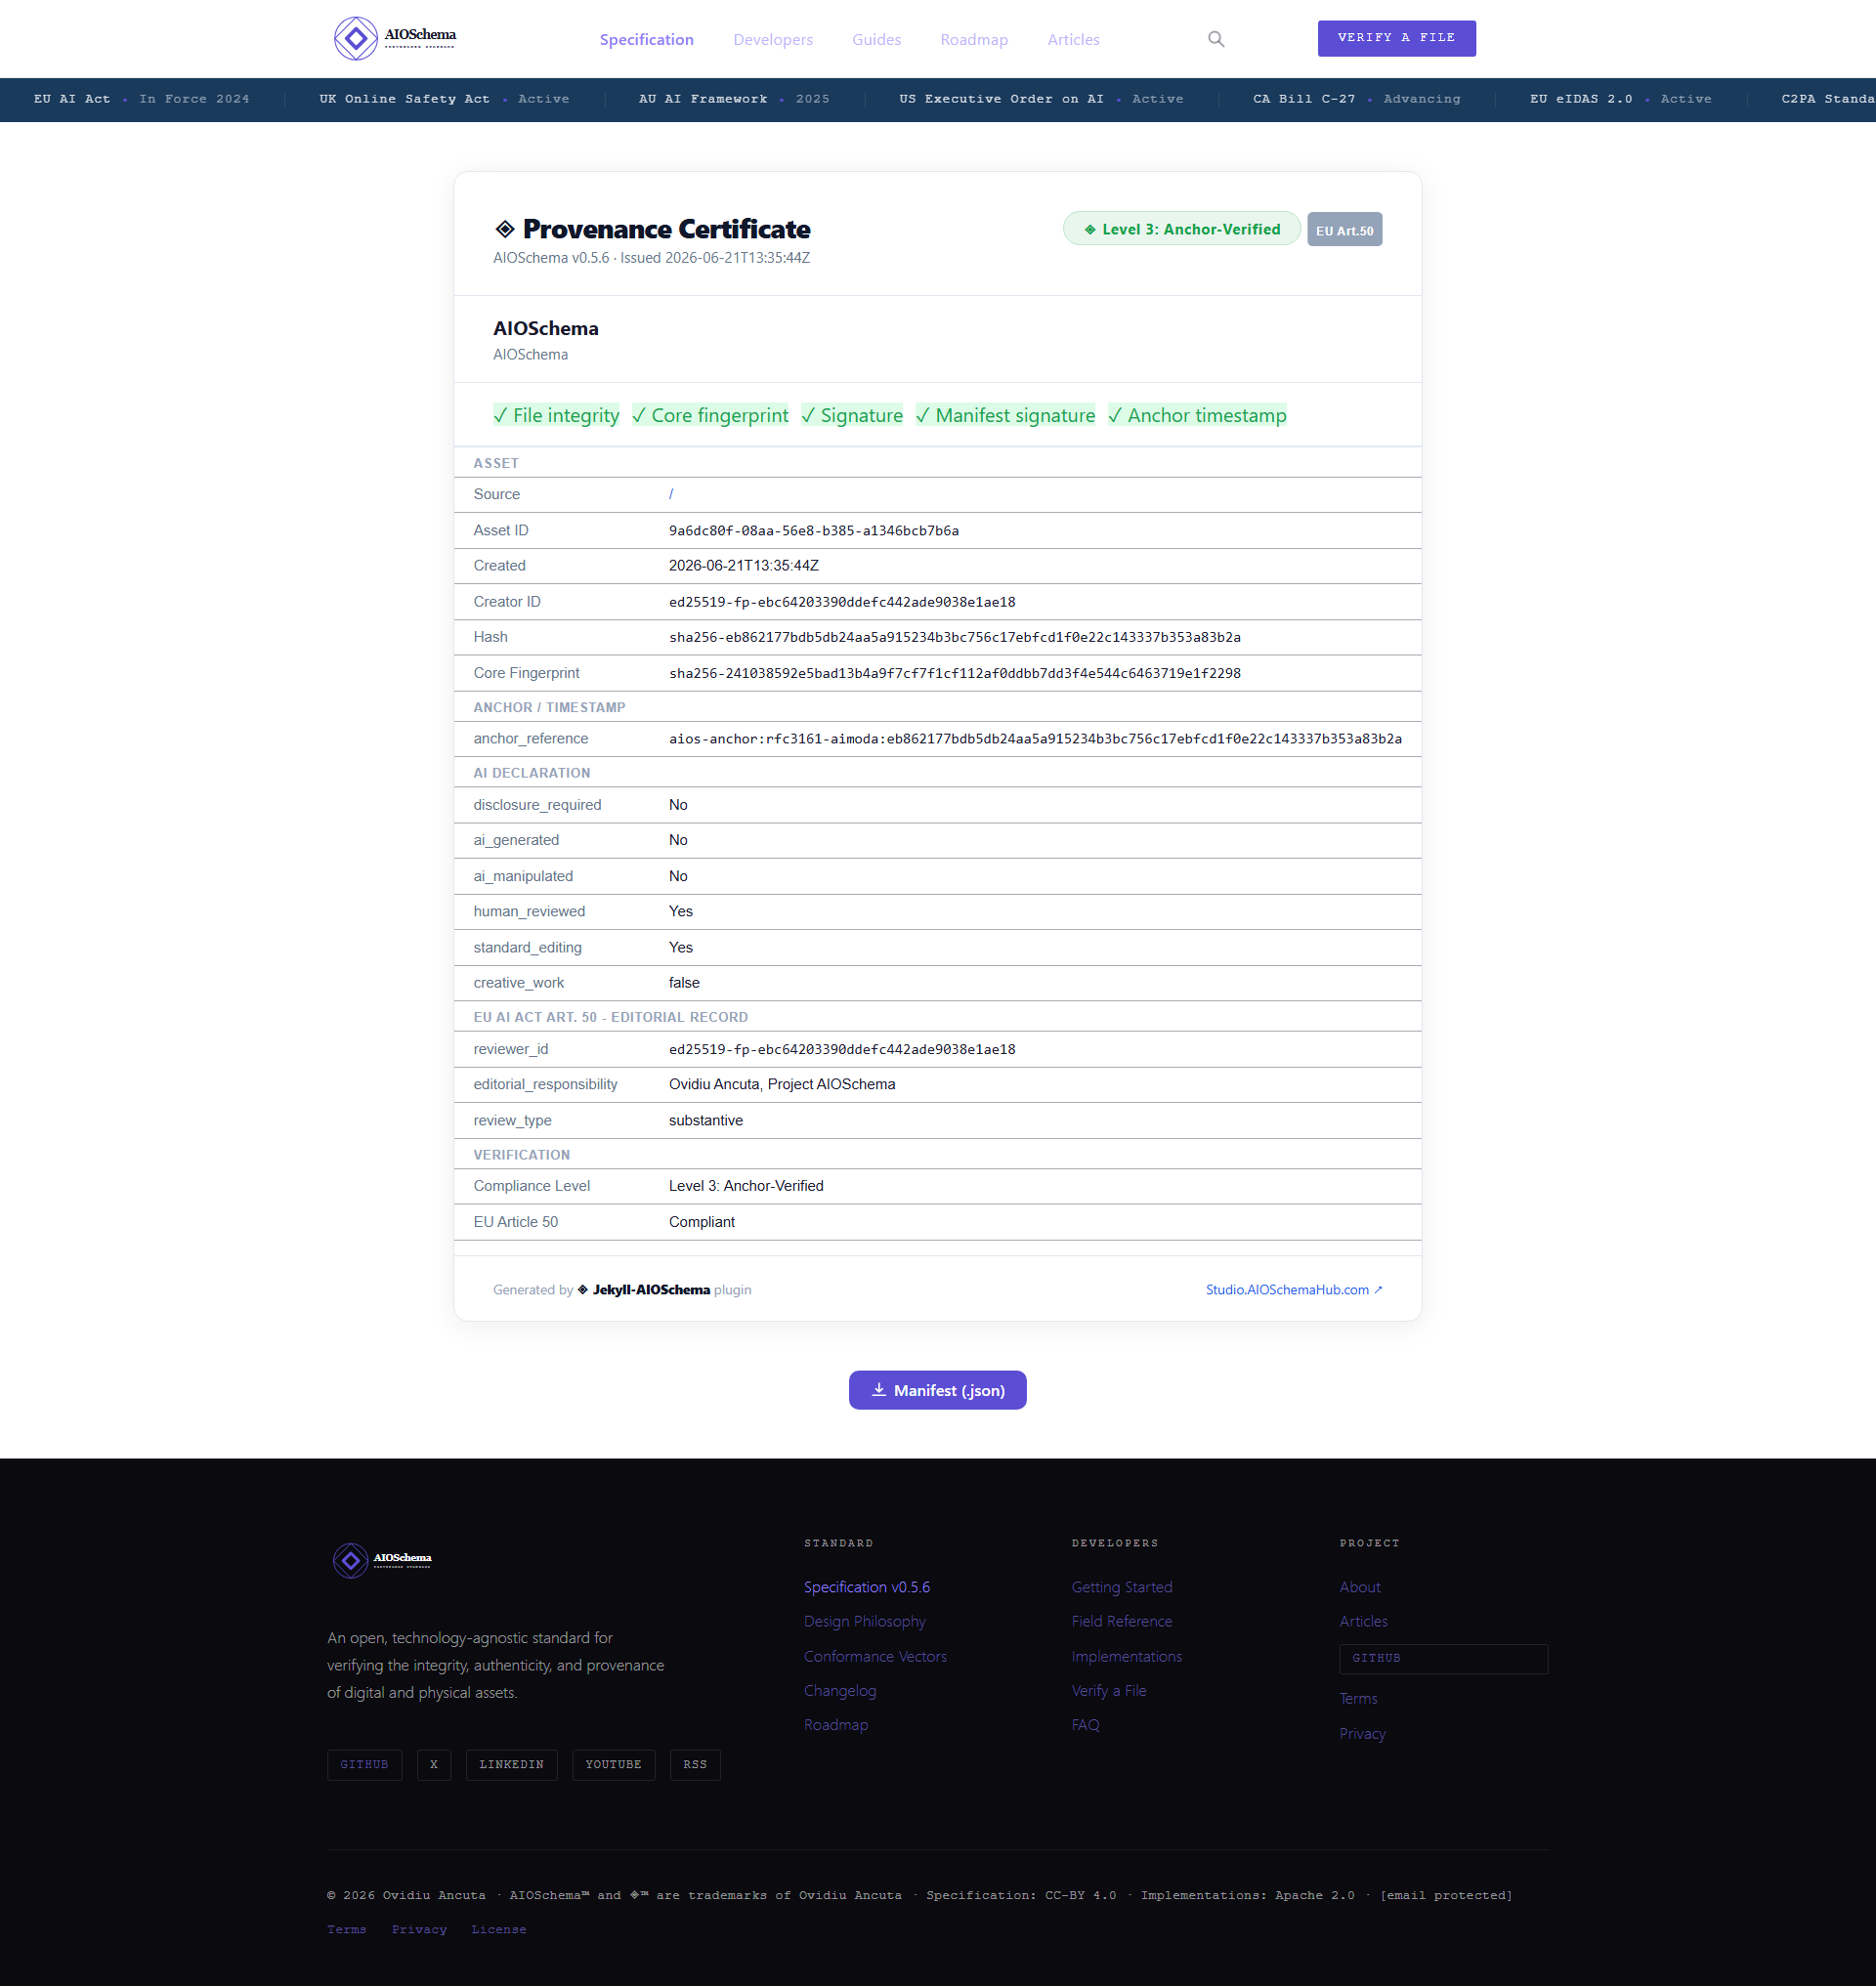Click the Signature check badge

[x=852, y=415]
